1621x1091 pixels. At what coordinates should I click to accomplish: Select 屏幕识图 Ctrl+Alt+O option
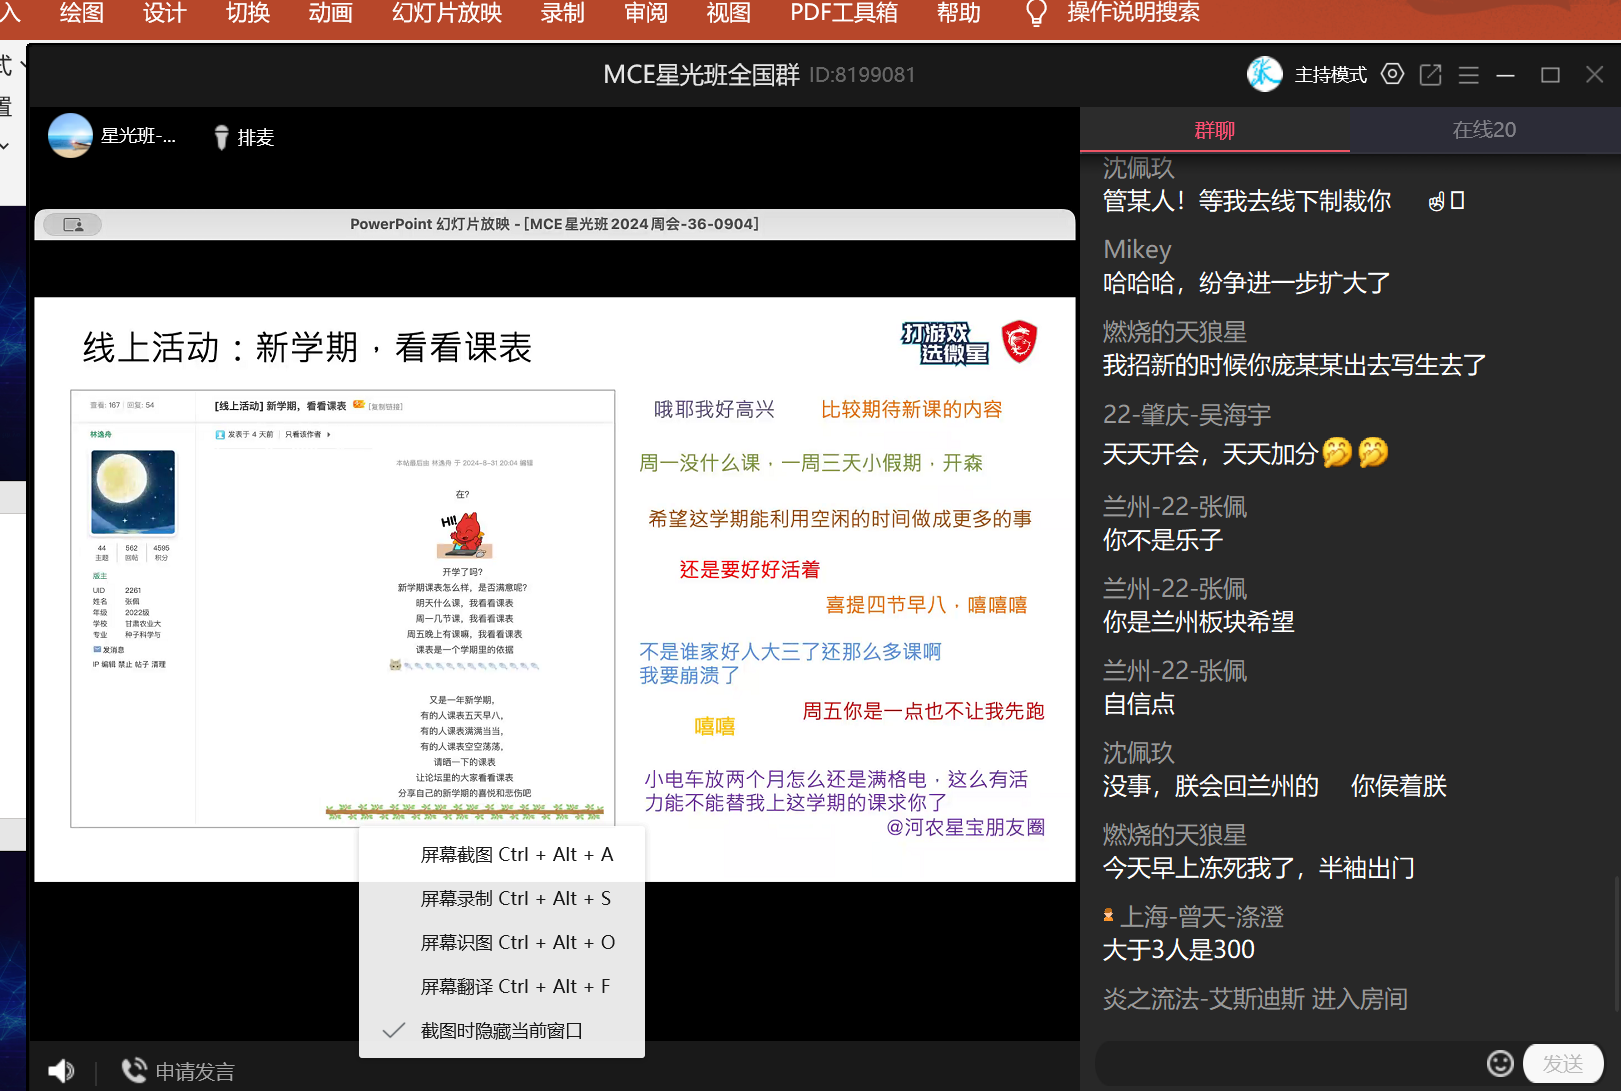[x=517, y=942]
